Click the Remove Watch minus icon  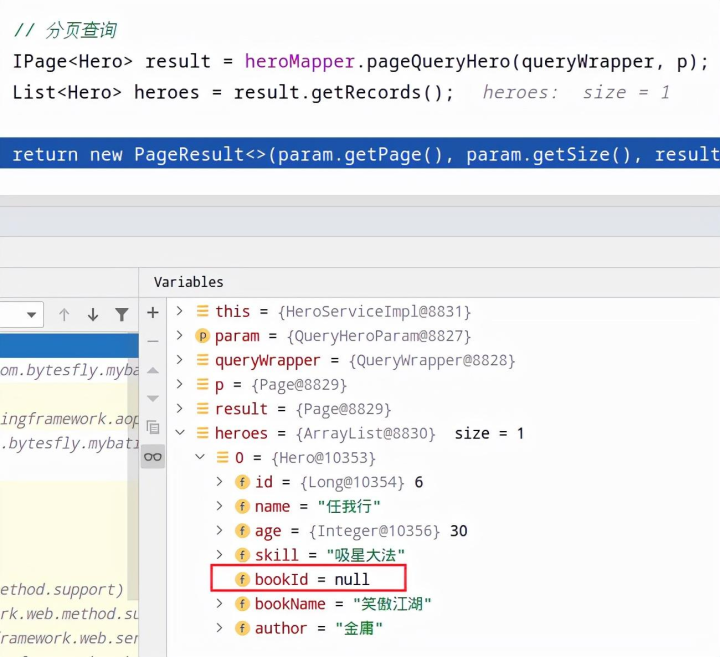(x=153, y=342)
